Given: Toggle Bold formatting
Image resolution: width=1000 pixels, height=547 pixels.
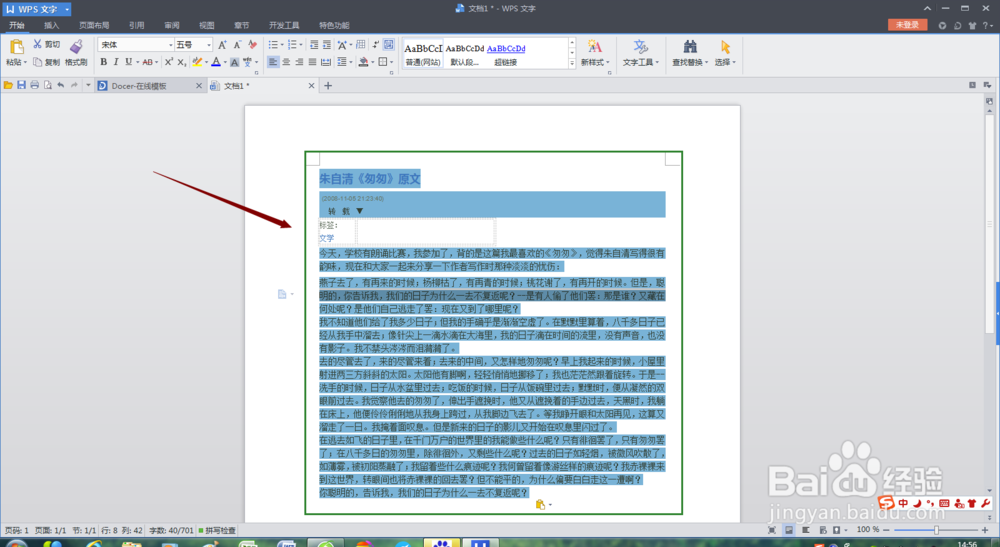Looking at the screenshot, I should (x=103, y=62).
